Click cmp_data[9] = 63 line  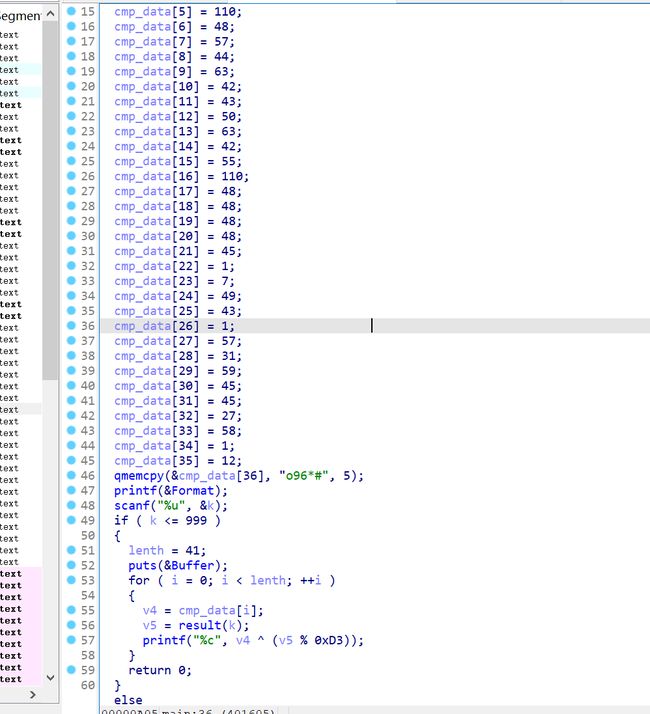coord(174,71)
